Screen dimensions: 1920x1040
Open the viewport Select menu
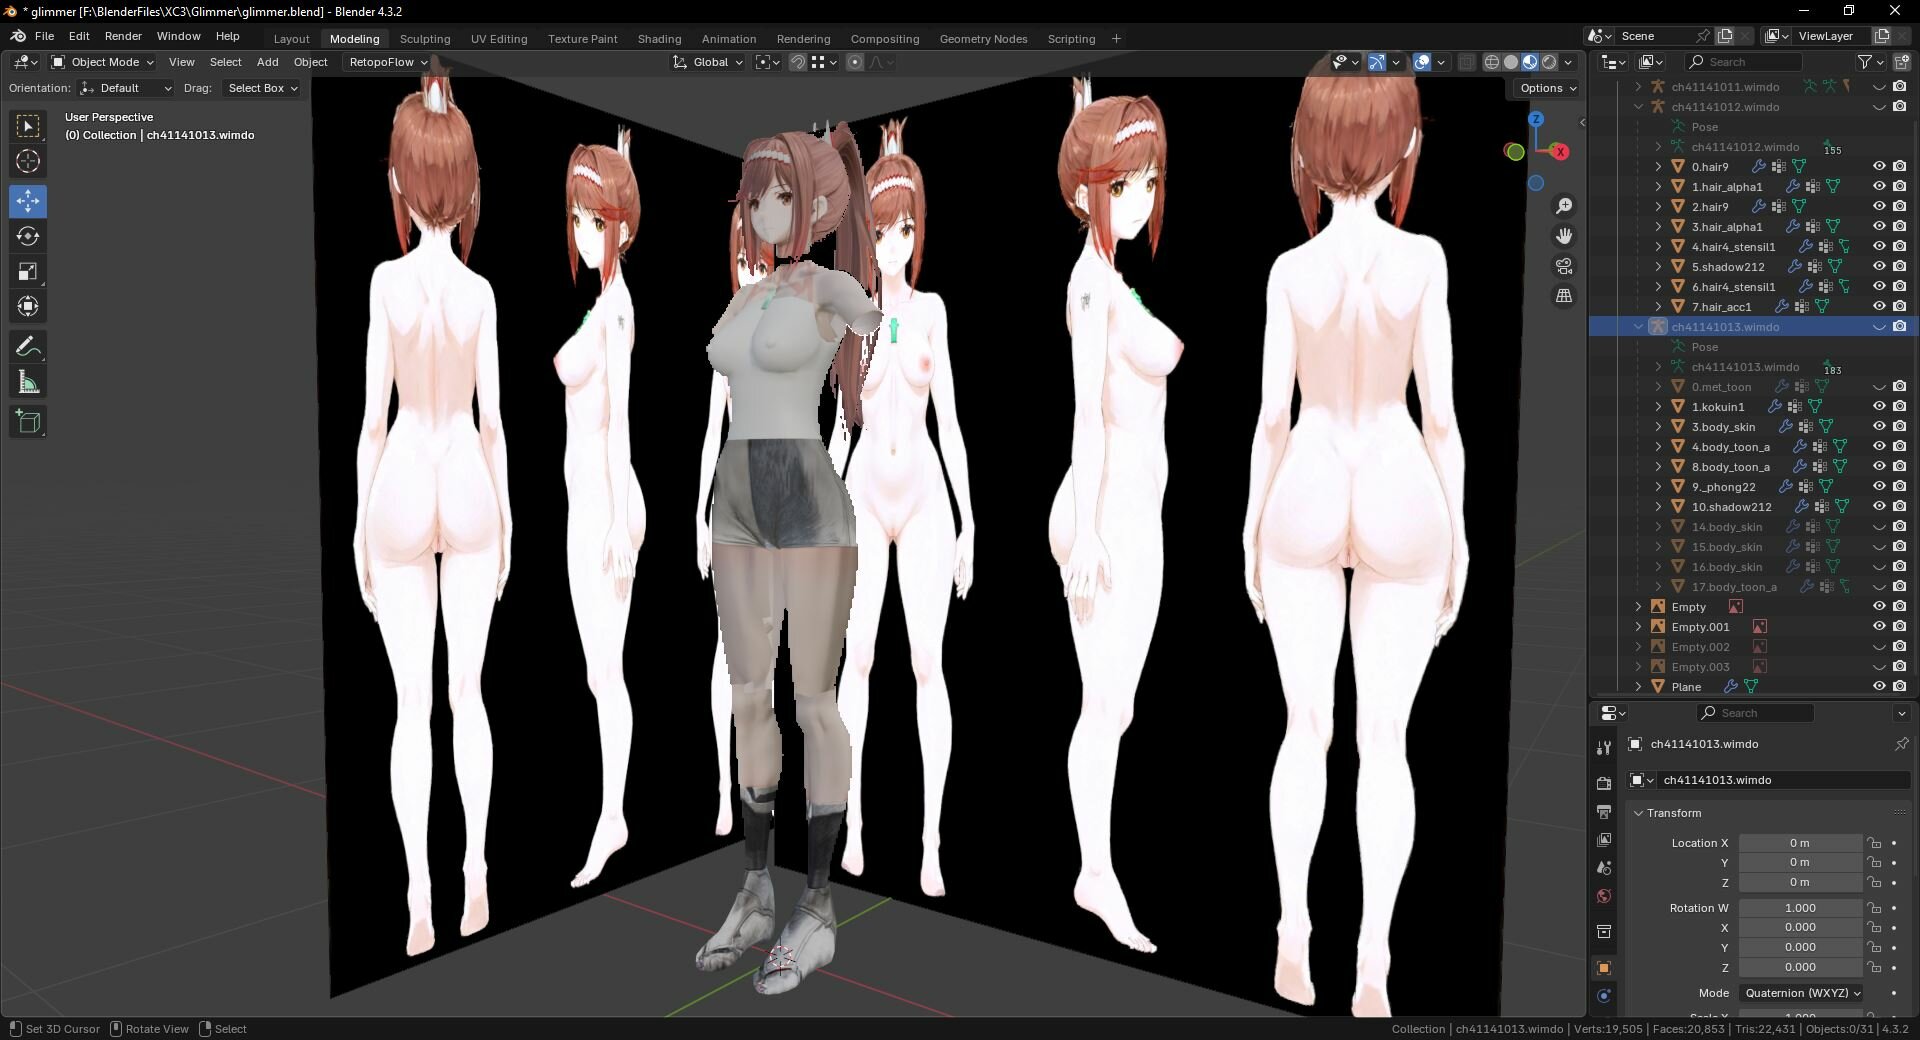point(226,62)
